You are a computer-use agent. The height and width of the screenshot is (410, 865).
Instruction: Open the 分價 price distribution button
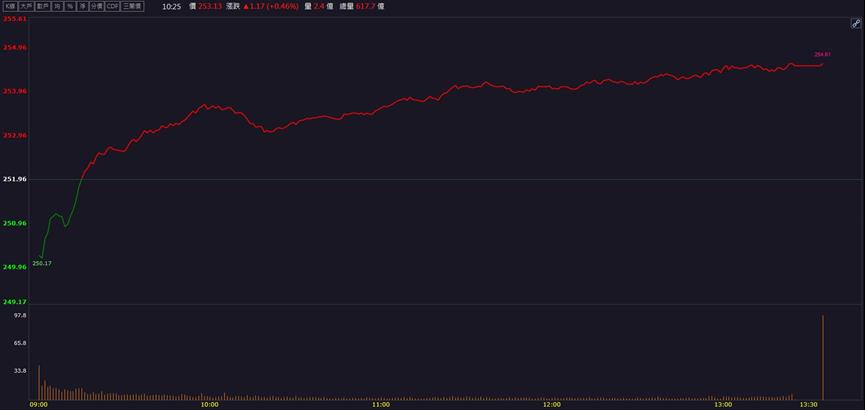pyautogui.click(x=97, y=6)
